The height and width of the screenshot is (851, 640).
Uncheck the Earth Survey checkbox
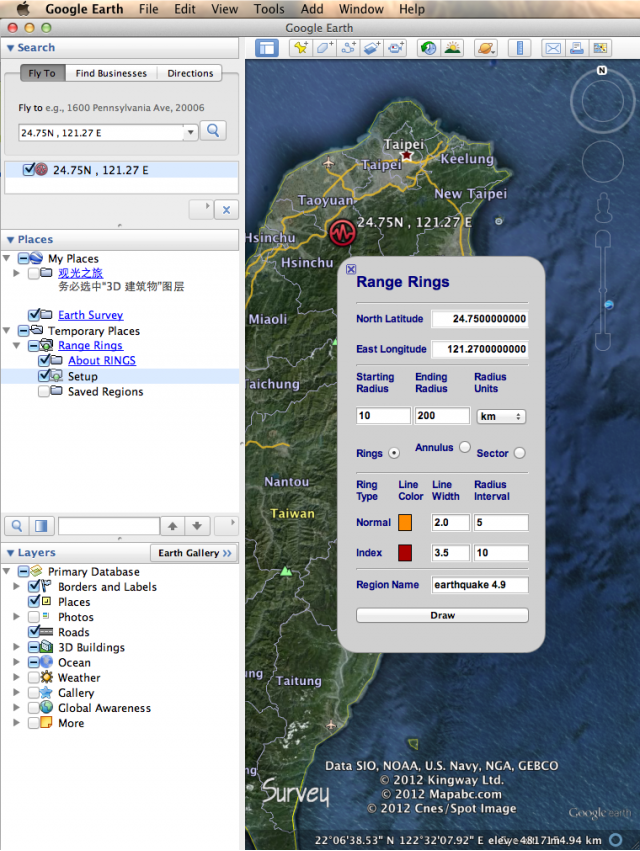click(x=34, y=315)
